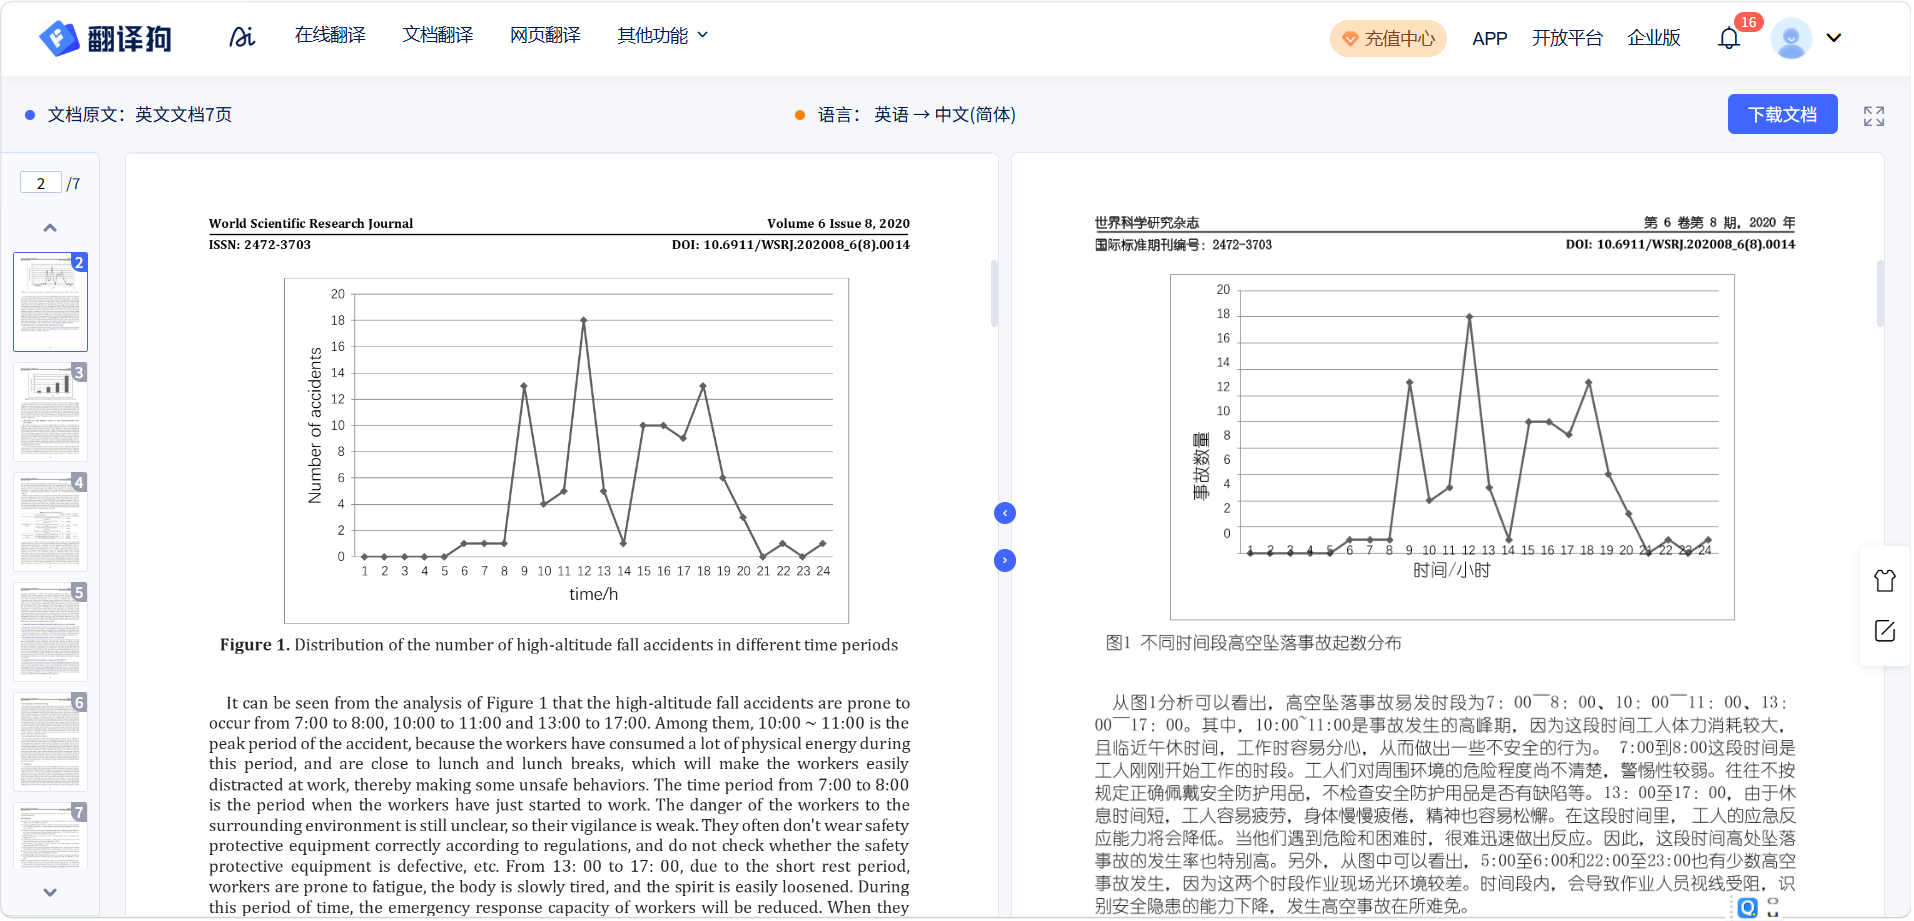Image resolution: width=1914 pixels, height=921 pixels.
Task: Click the 翻译狗 logo icon
Action: pos(59,38)
